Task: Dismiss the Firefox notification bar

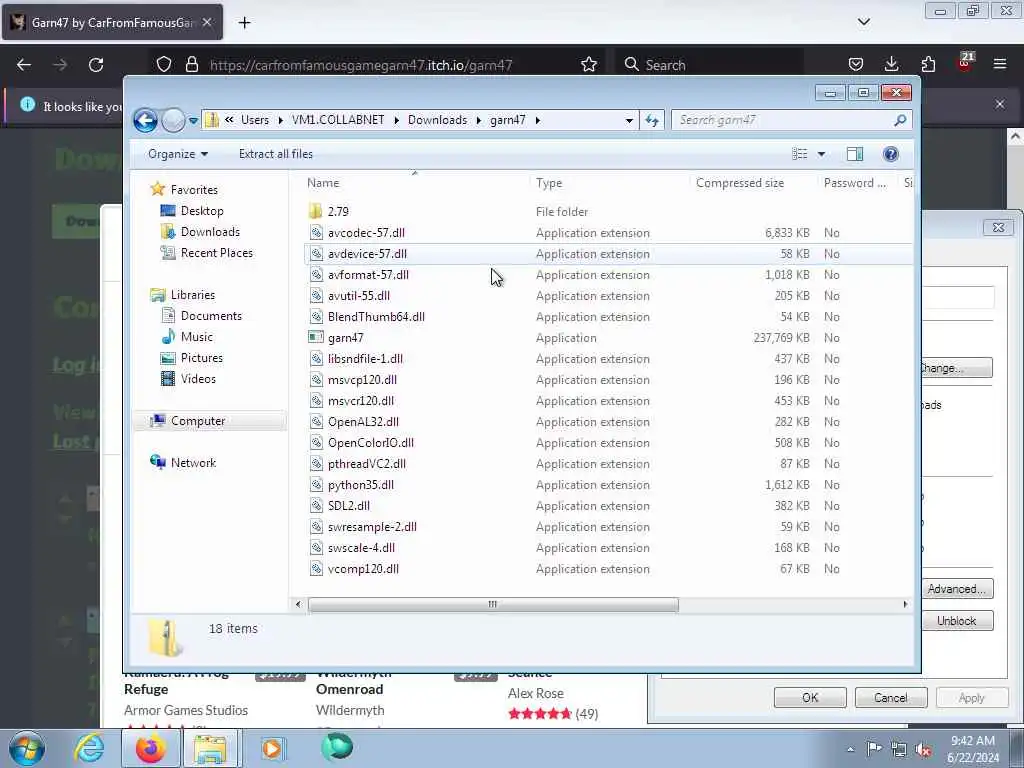Action: coord(1000,104)
